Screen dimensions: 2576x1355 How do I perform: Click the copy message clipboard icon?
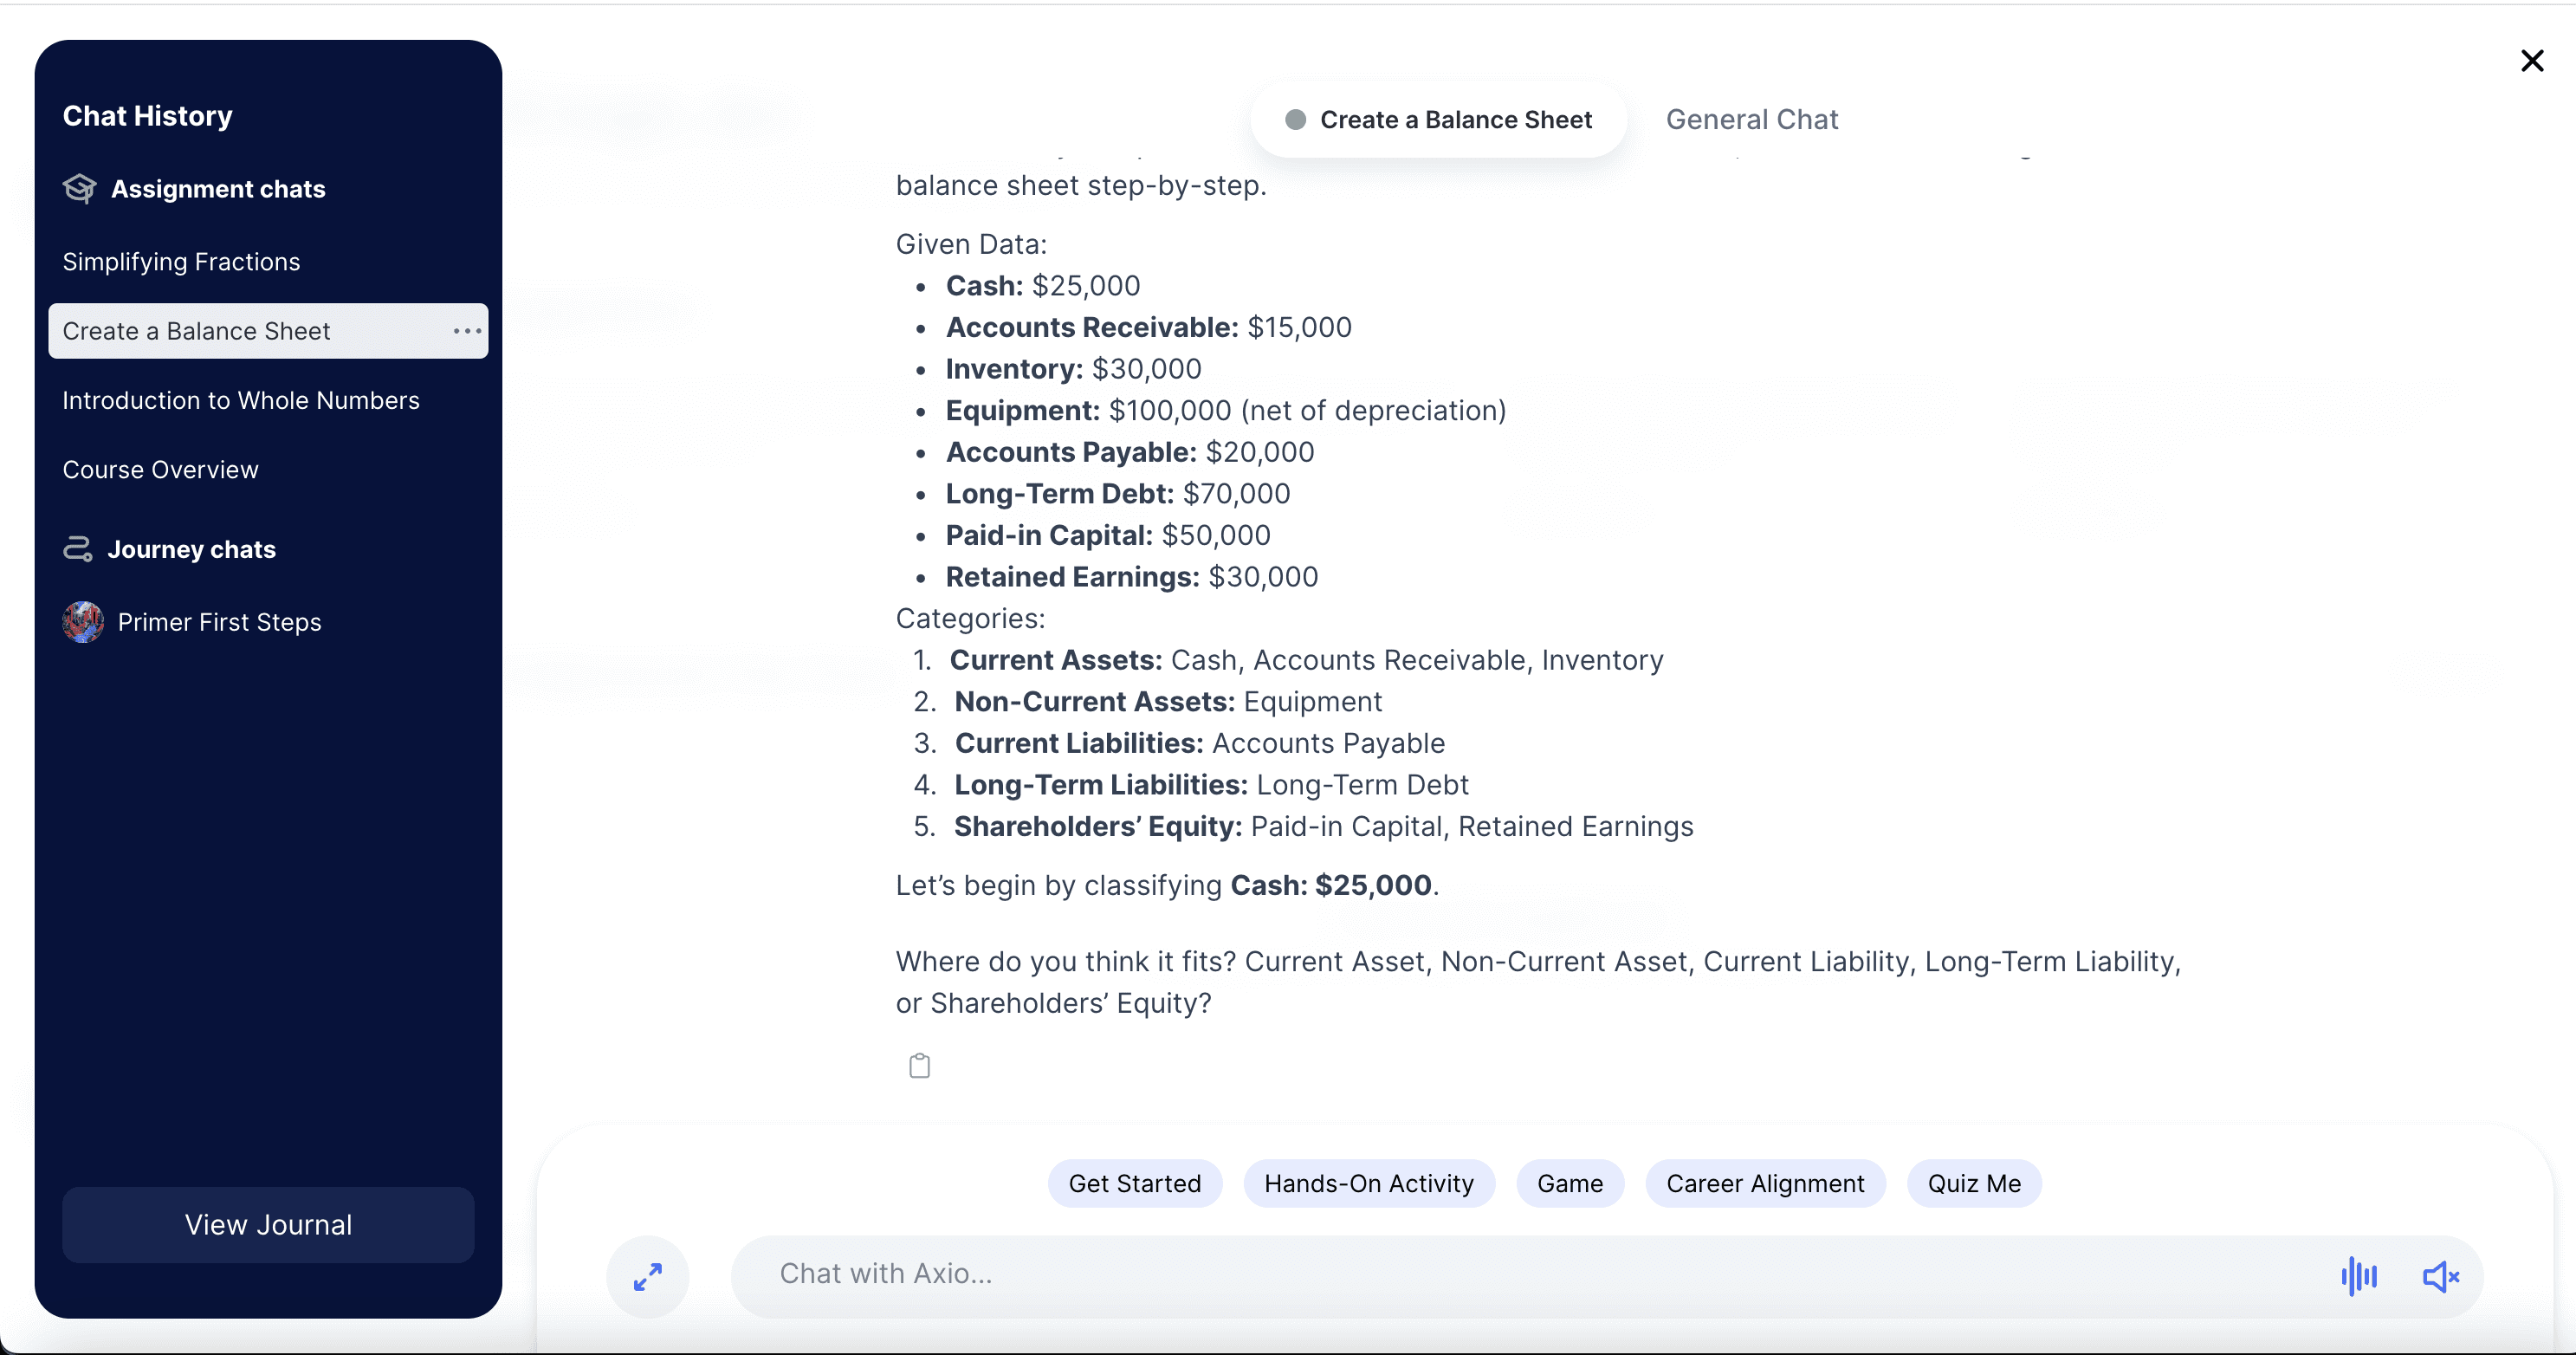pyautogui.click(x=919, y=1066)
